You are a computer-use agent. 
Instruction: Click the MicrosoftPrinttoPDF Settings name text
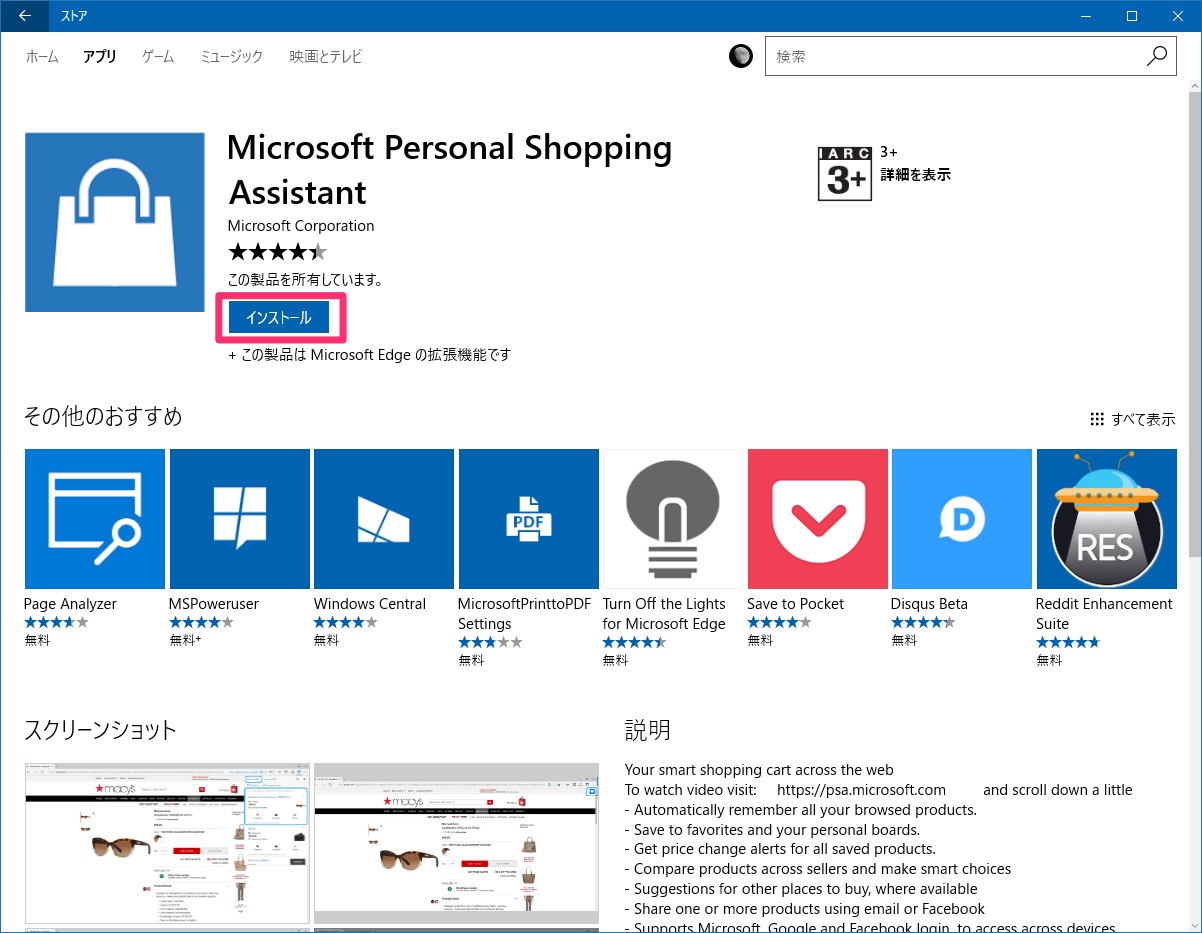(x=524, y=614)
